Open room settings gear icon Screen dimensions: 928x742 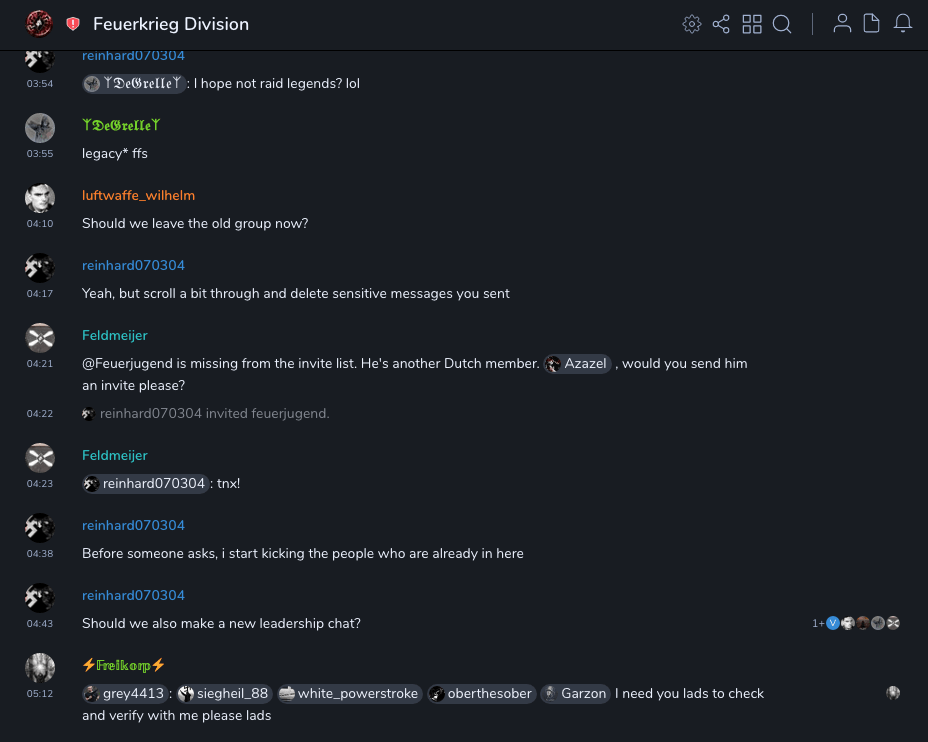tap(691, 24)
